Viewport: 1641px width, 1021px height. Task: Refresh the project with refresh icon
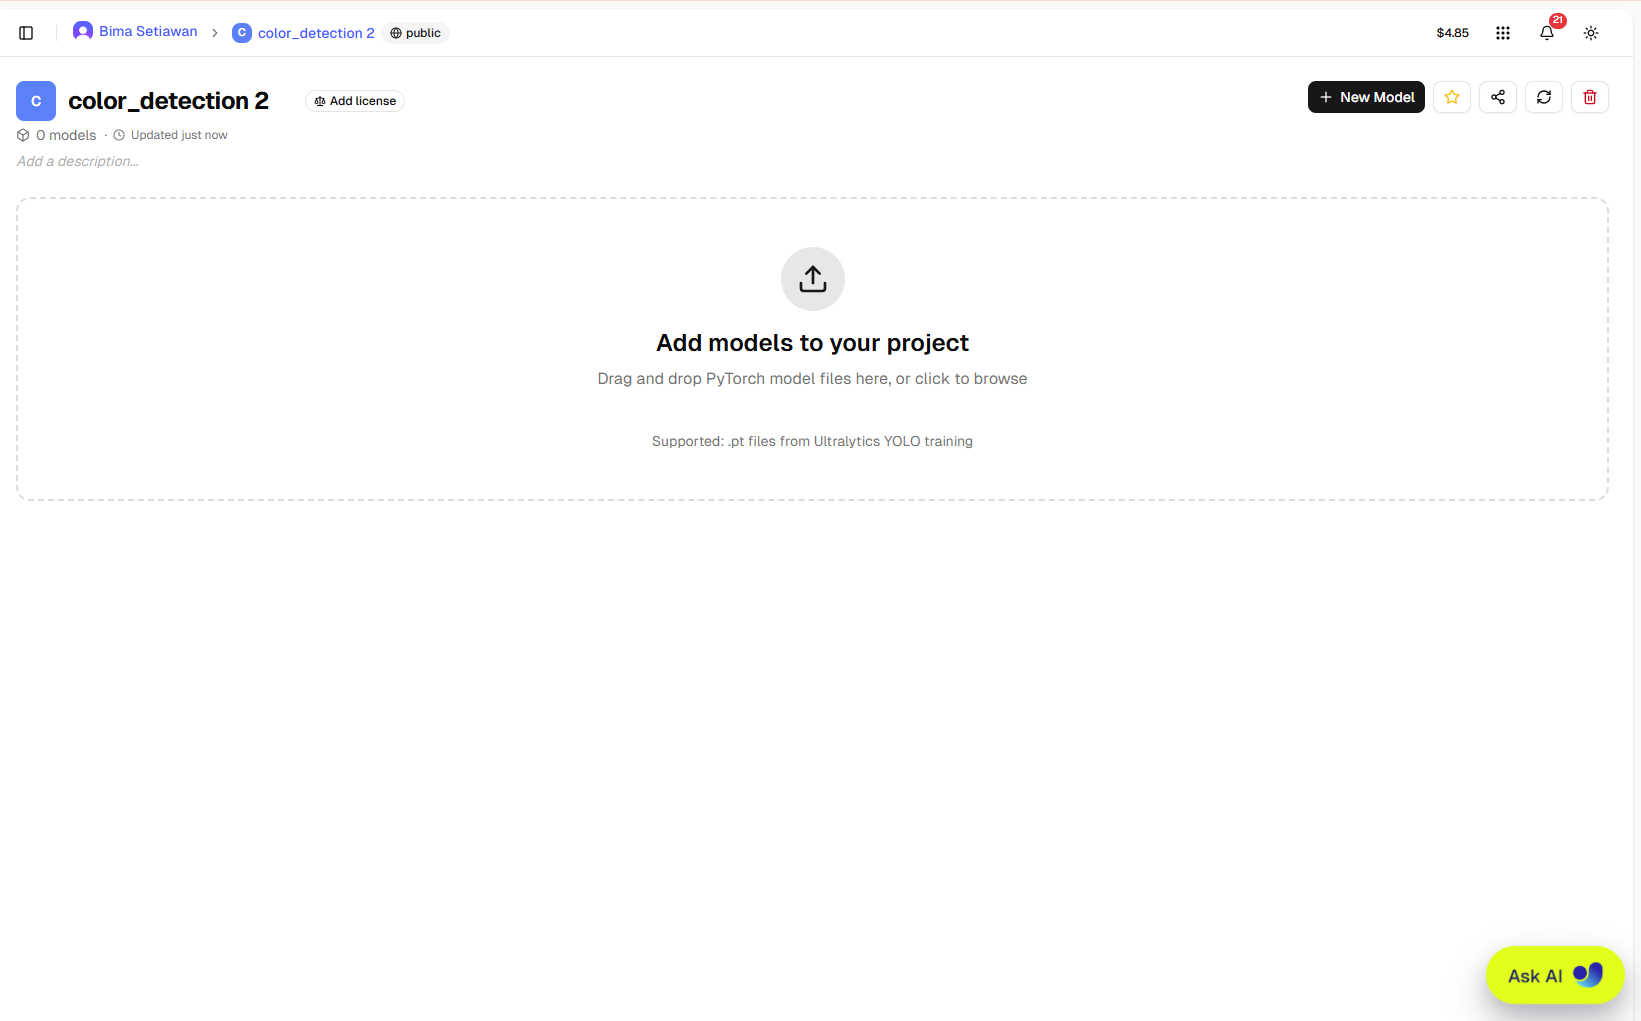(1544, 97)
